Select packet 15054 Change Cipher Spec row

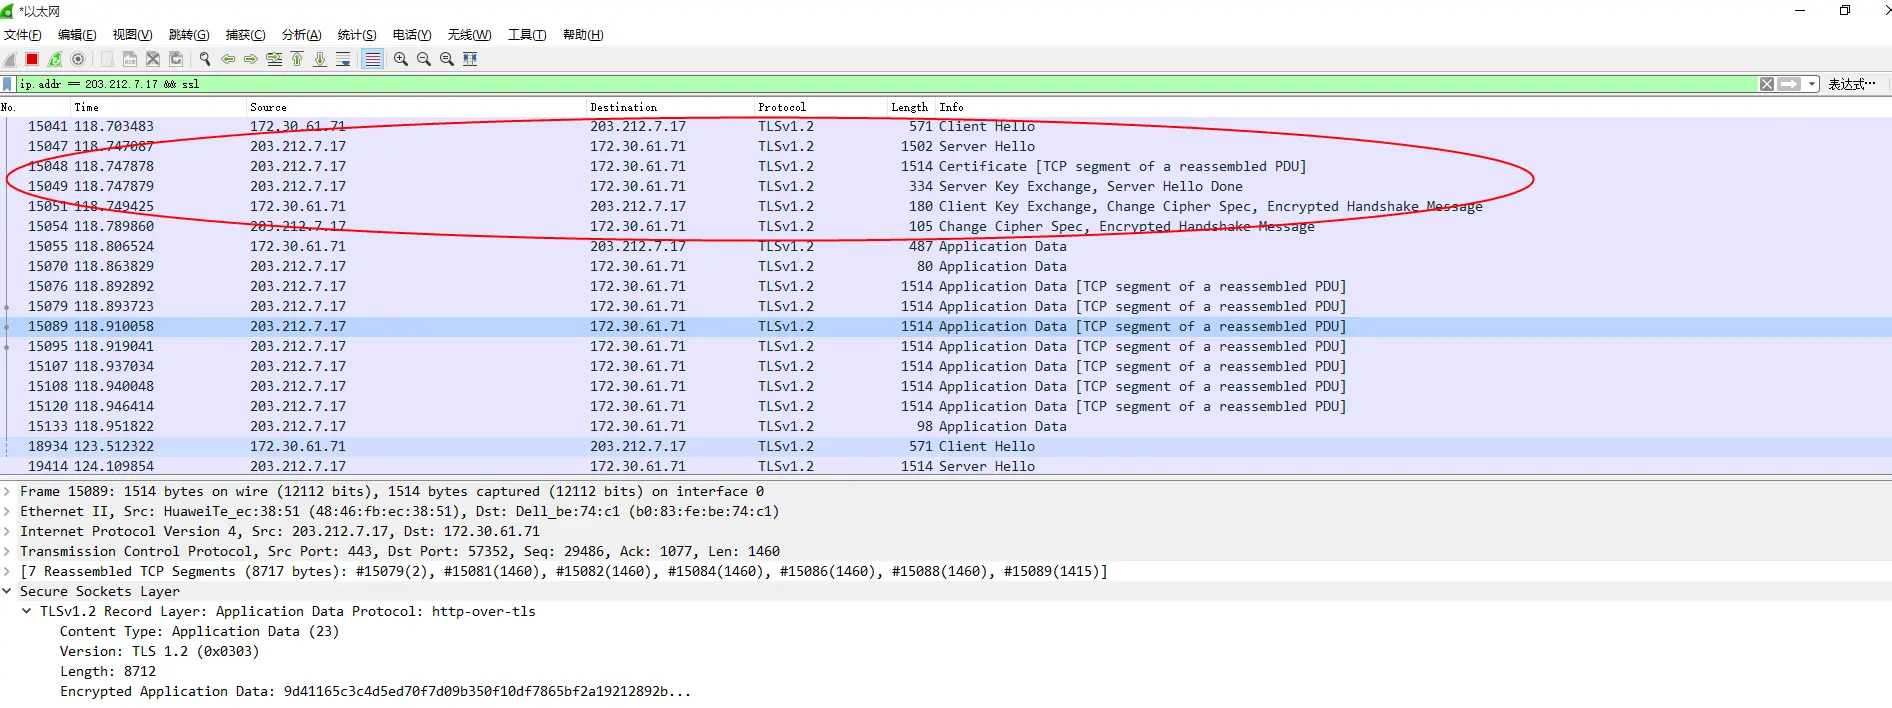click(946, 226)
